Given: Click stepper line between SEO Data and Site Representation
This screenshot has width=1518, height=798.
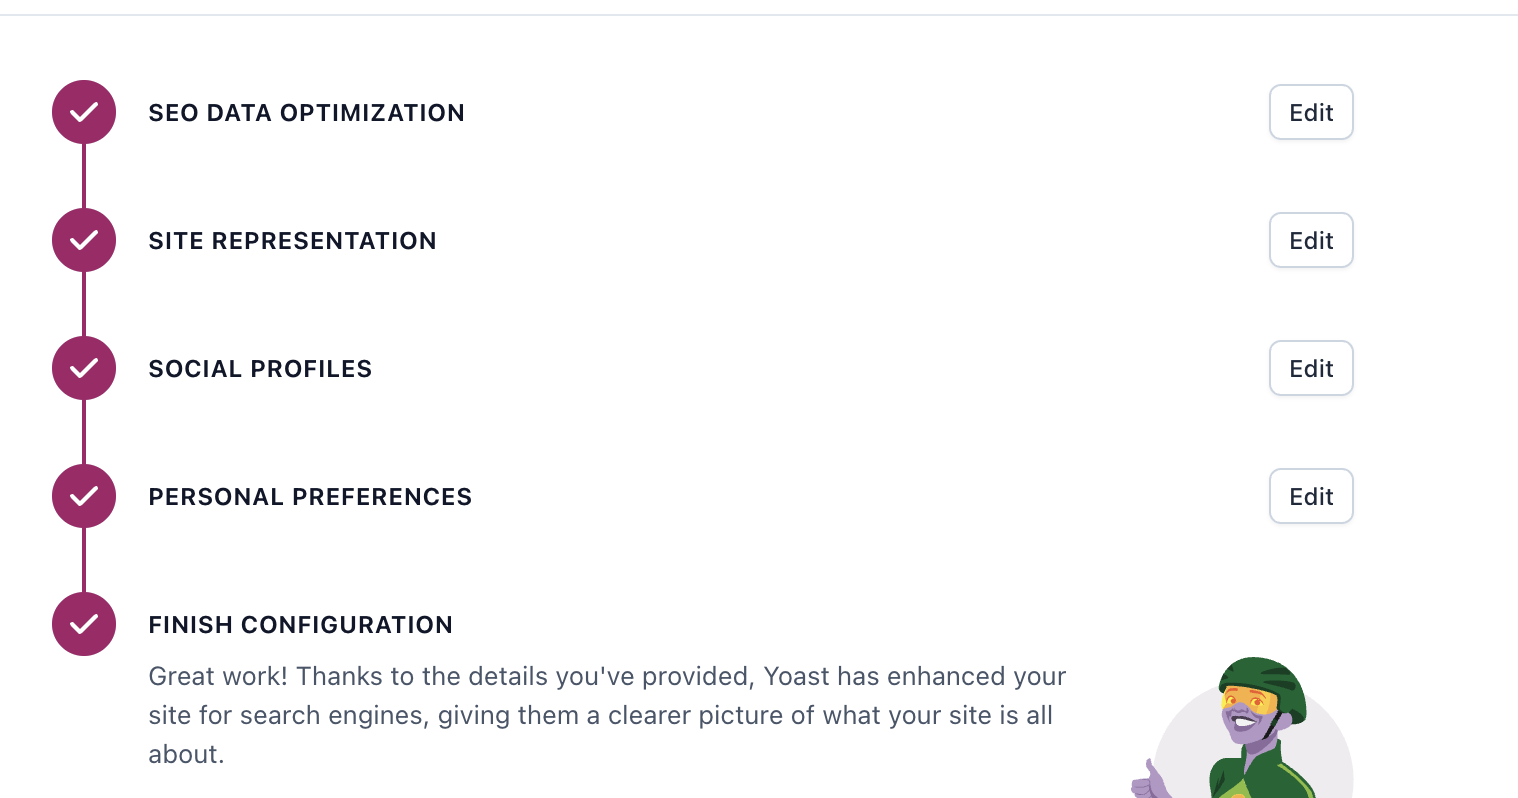Looking at the screenshot, I should [84, 176].
